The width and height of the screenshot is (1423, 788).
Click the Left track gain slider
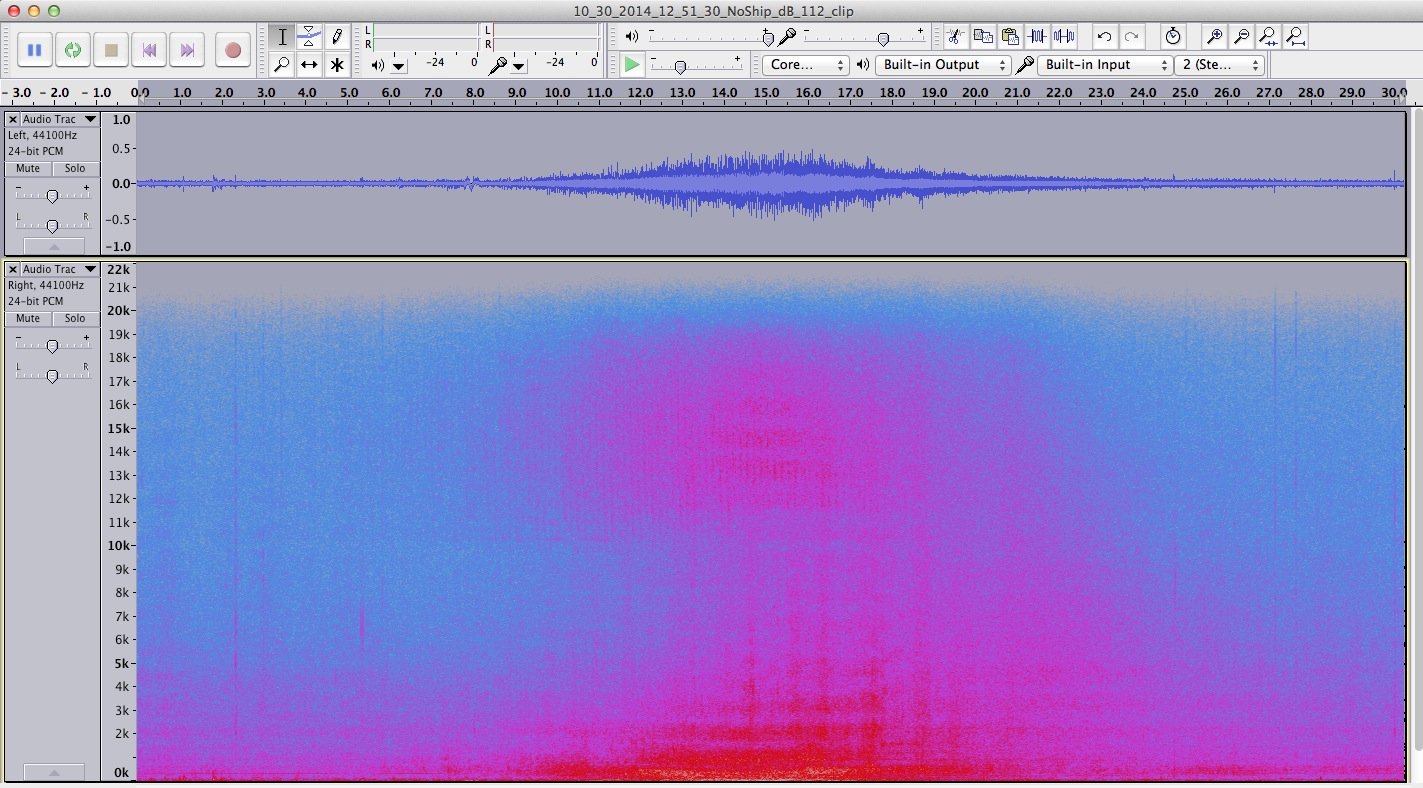52,196
